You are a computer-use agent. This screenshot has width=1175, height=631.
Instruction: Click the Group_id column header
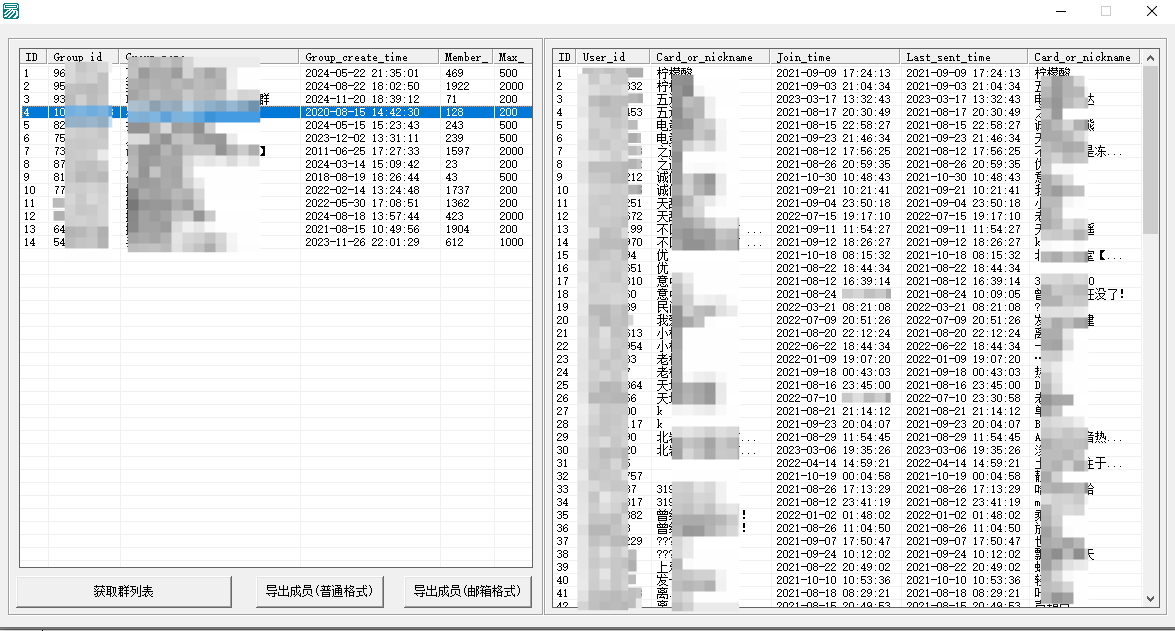click(83, 58)
